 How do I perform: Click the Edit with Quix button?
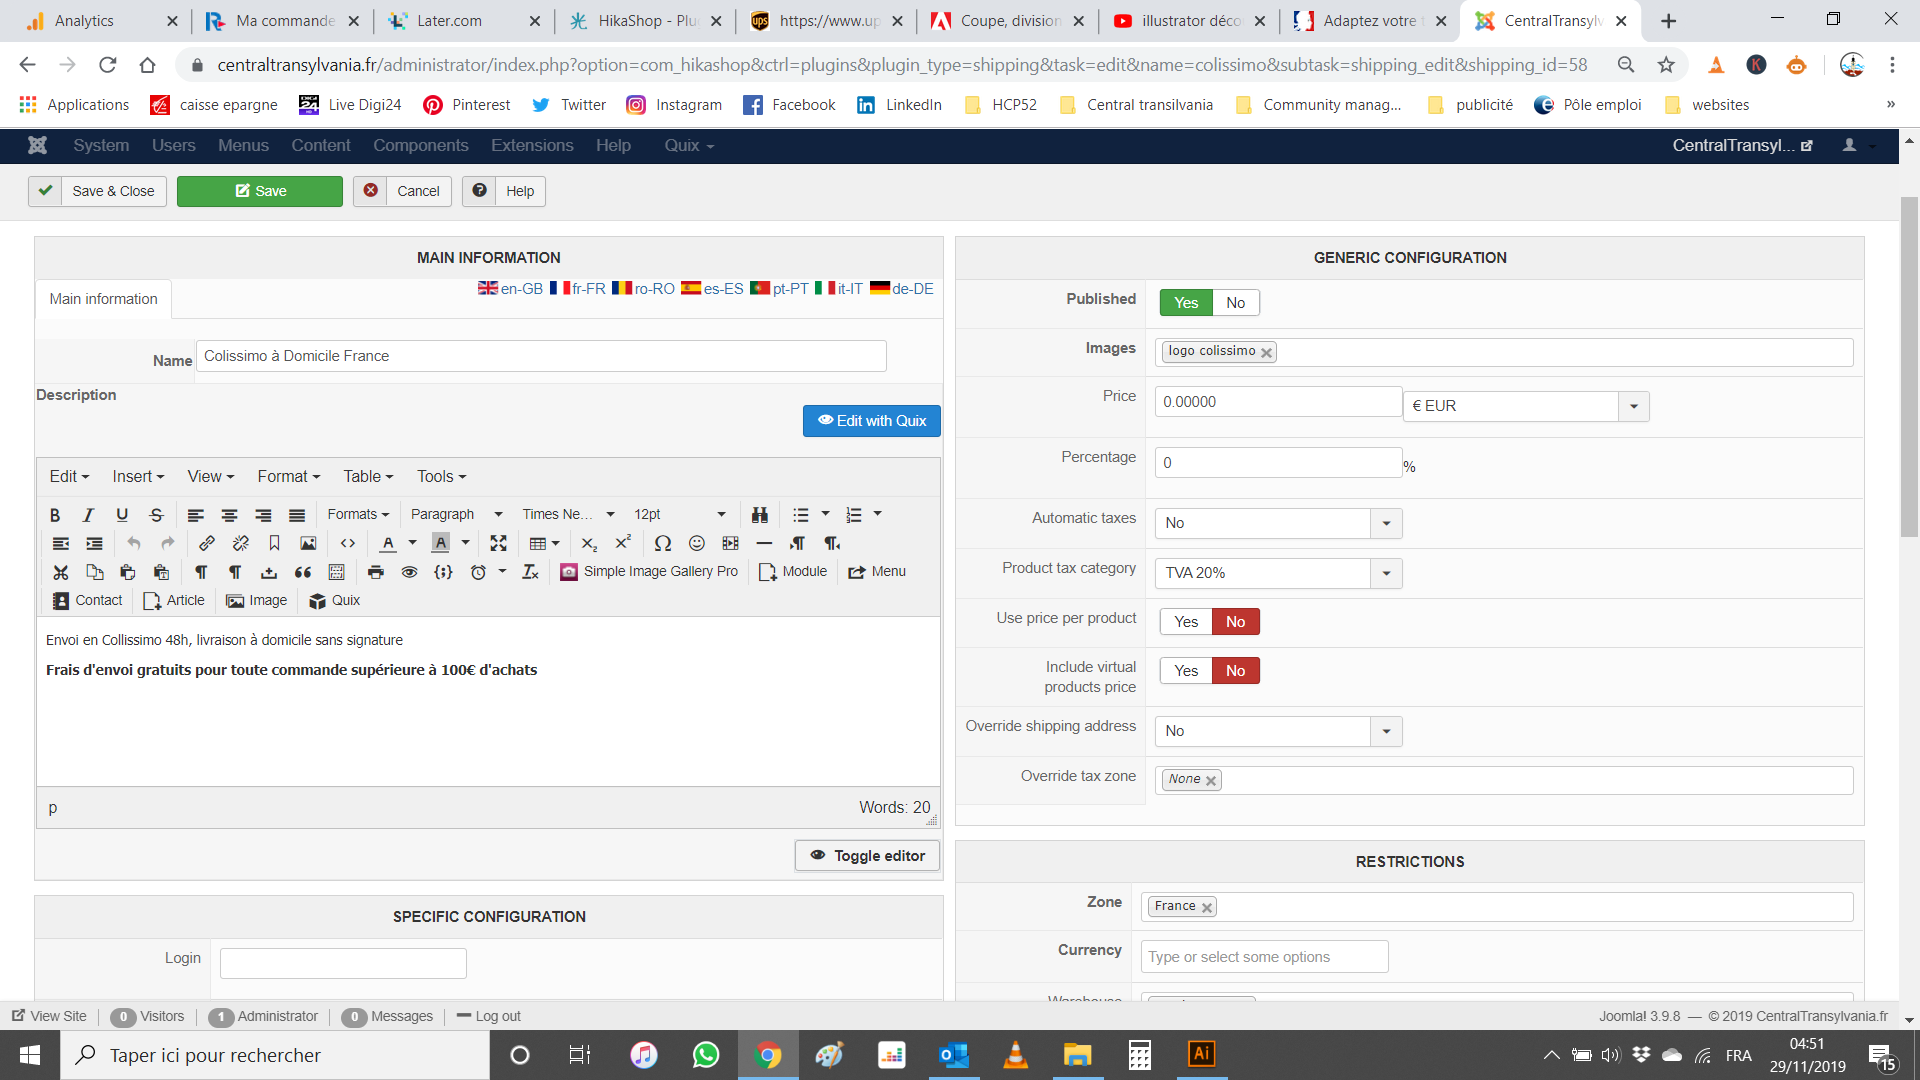(x=872, y=421)
